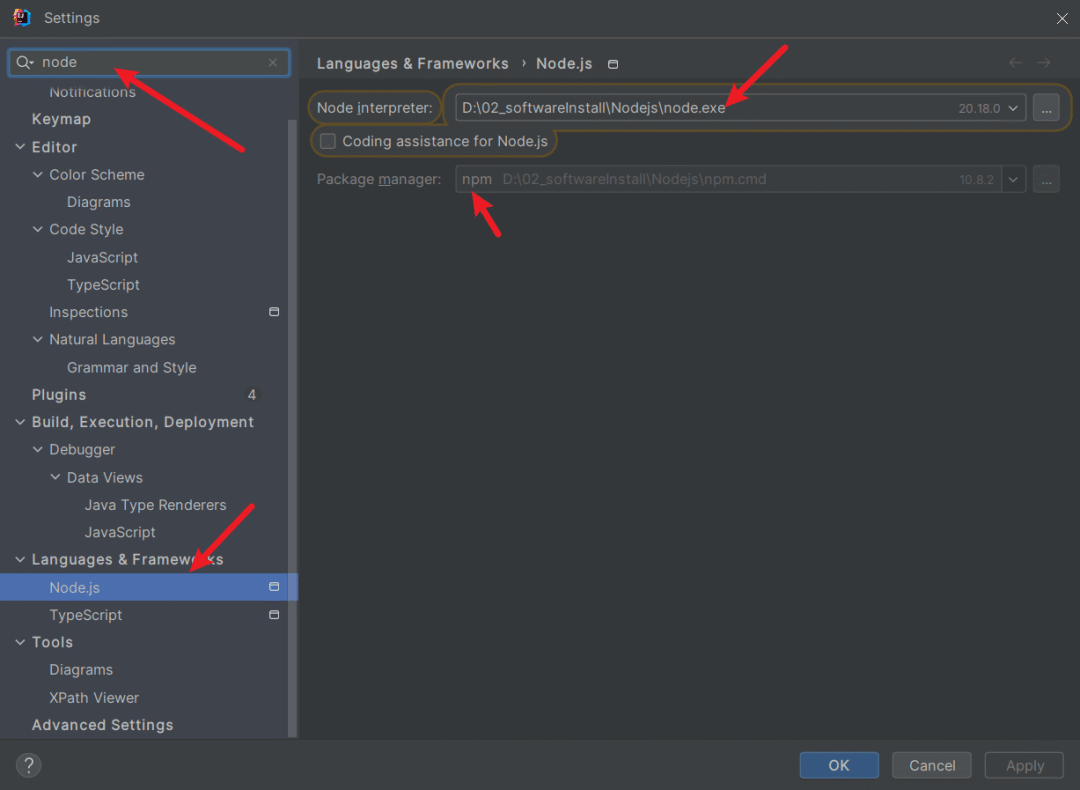This screenshot has height=790, width=1080.
Task: Open Inspections settings
Action: tap(88, 312)
